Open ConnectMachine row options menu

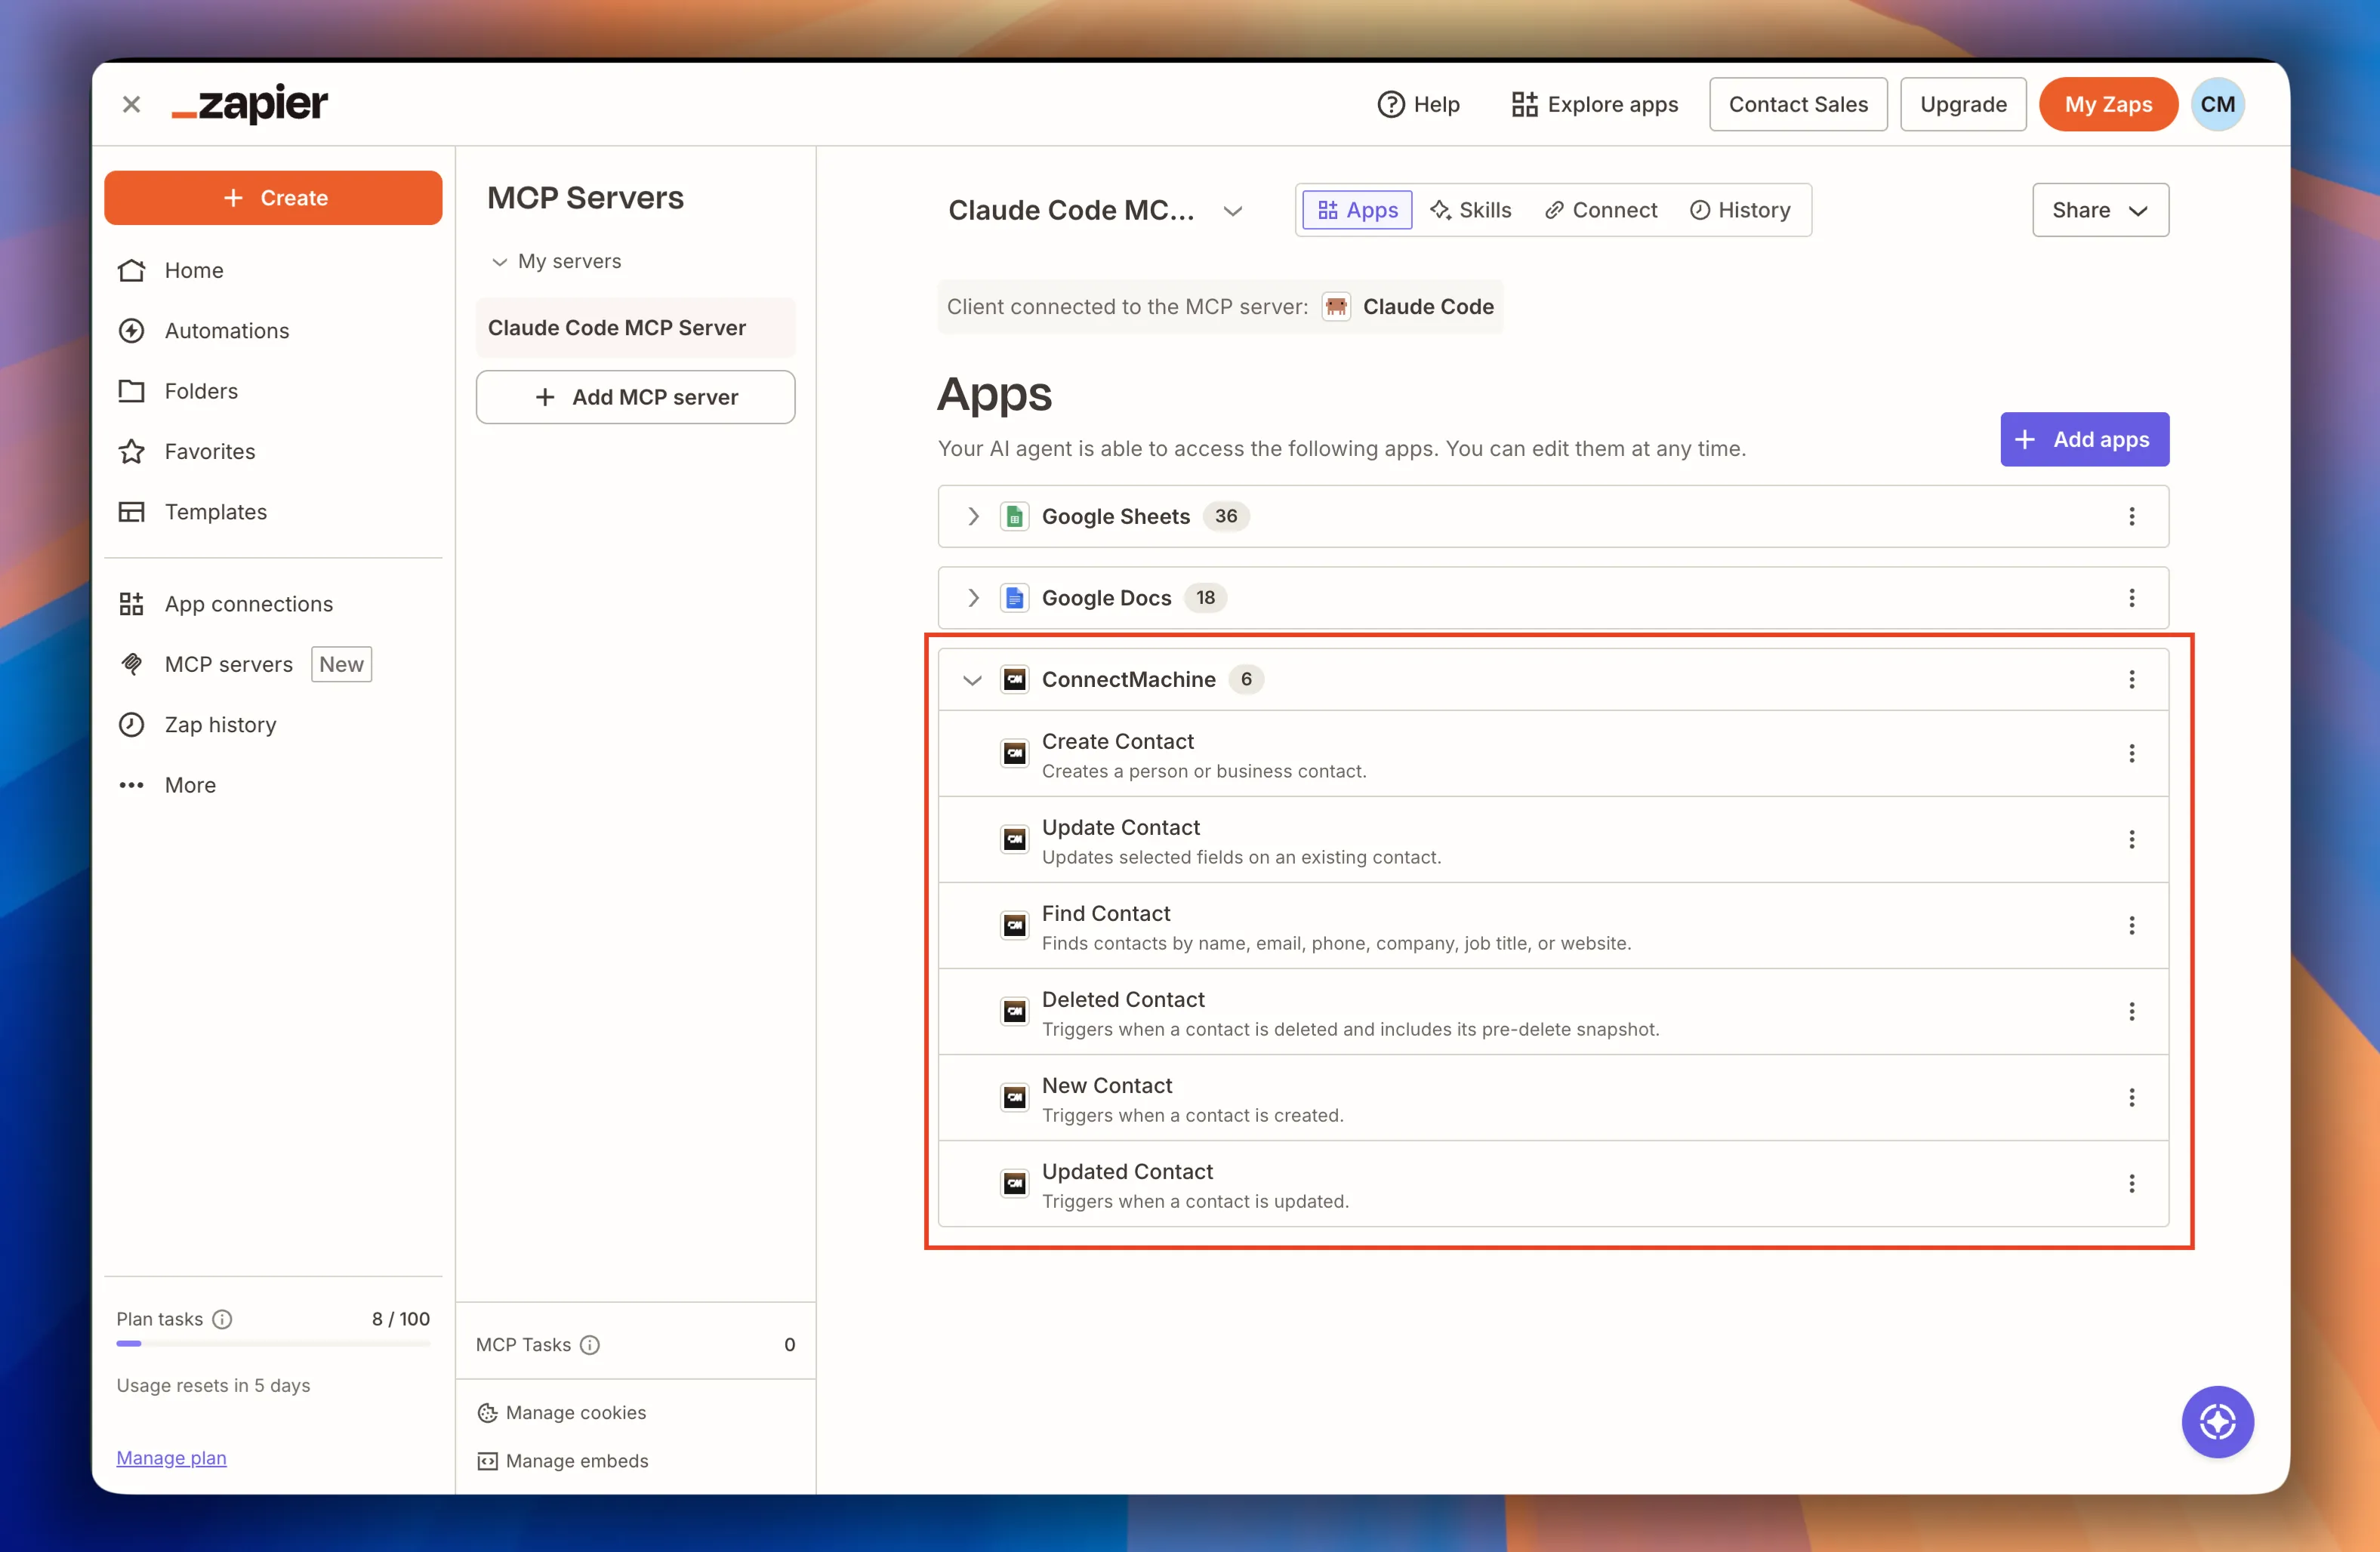tap(2131, 680)
